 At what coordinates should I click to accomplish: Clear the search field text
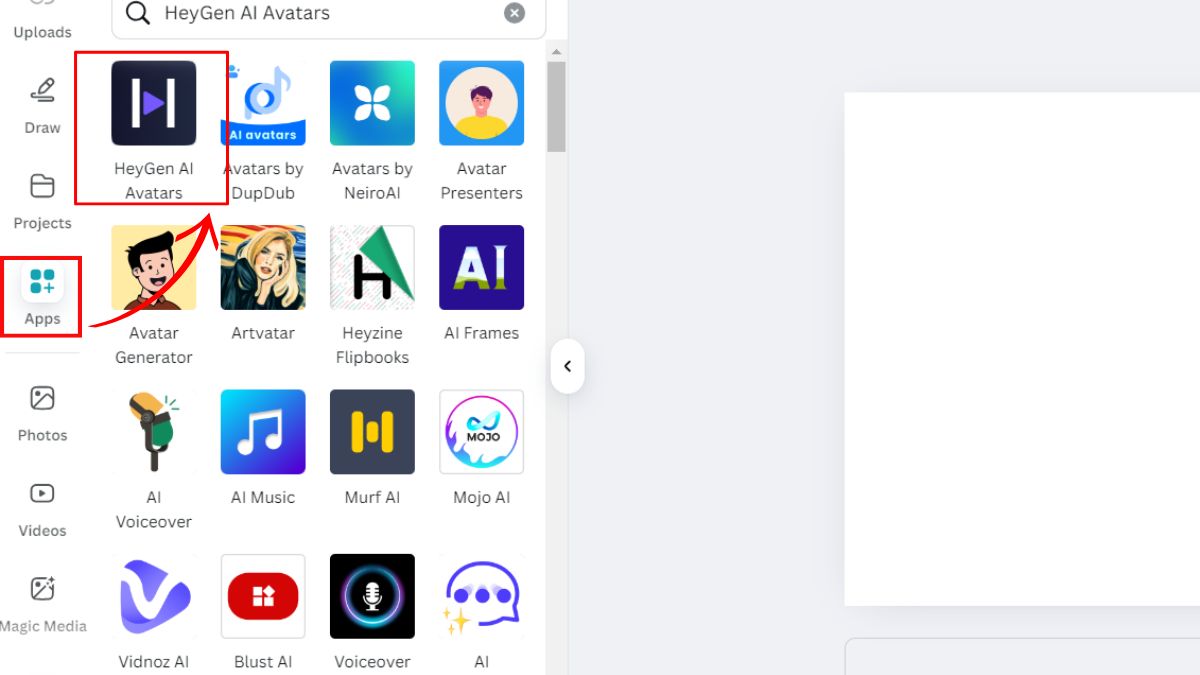tap(514, 13)
